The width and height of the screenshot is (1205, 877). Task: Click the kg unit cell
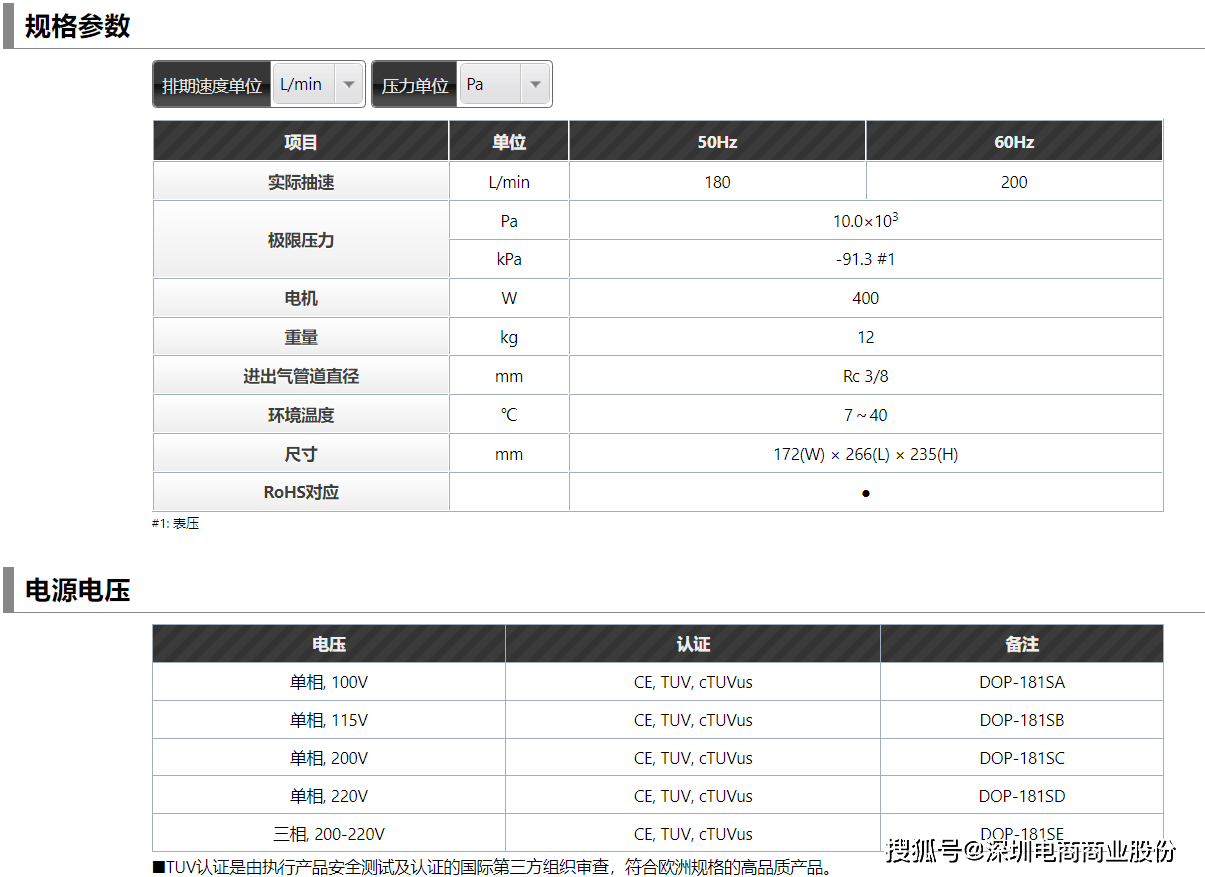[x=509, y=337]
